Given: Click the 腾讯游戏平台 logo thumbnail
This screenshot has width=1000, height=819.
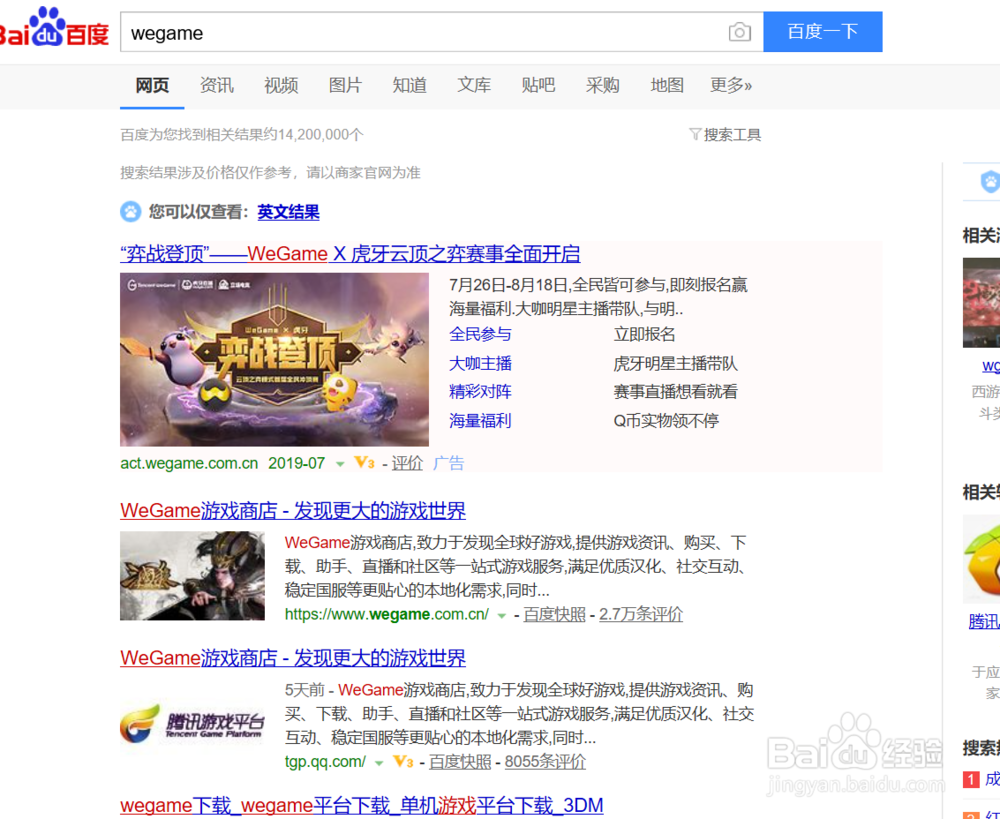Looking at the screenshot, I should (x=192, y=723).
